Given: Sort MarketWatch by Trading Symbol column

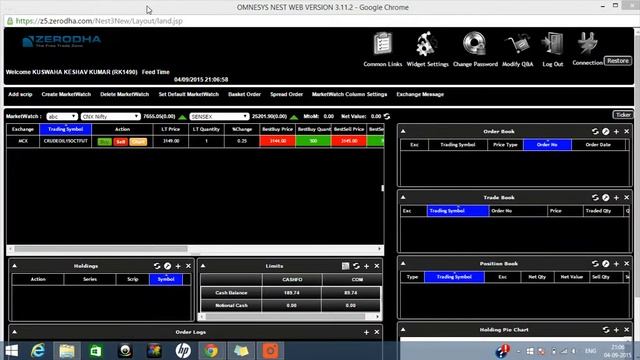Looking at the screenshot, I should (x=65, y=129).
